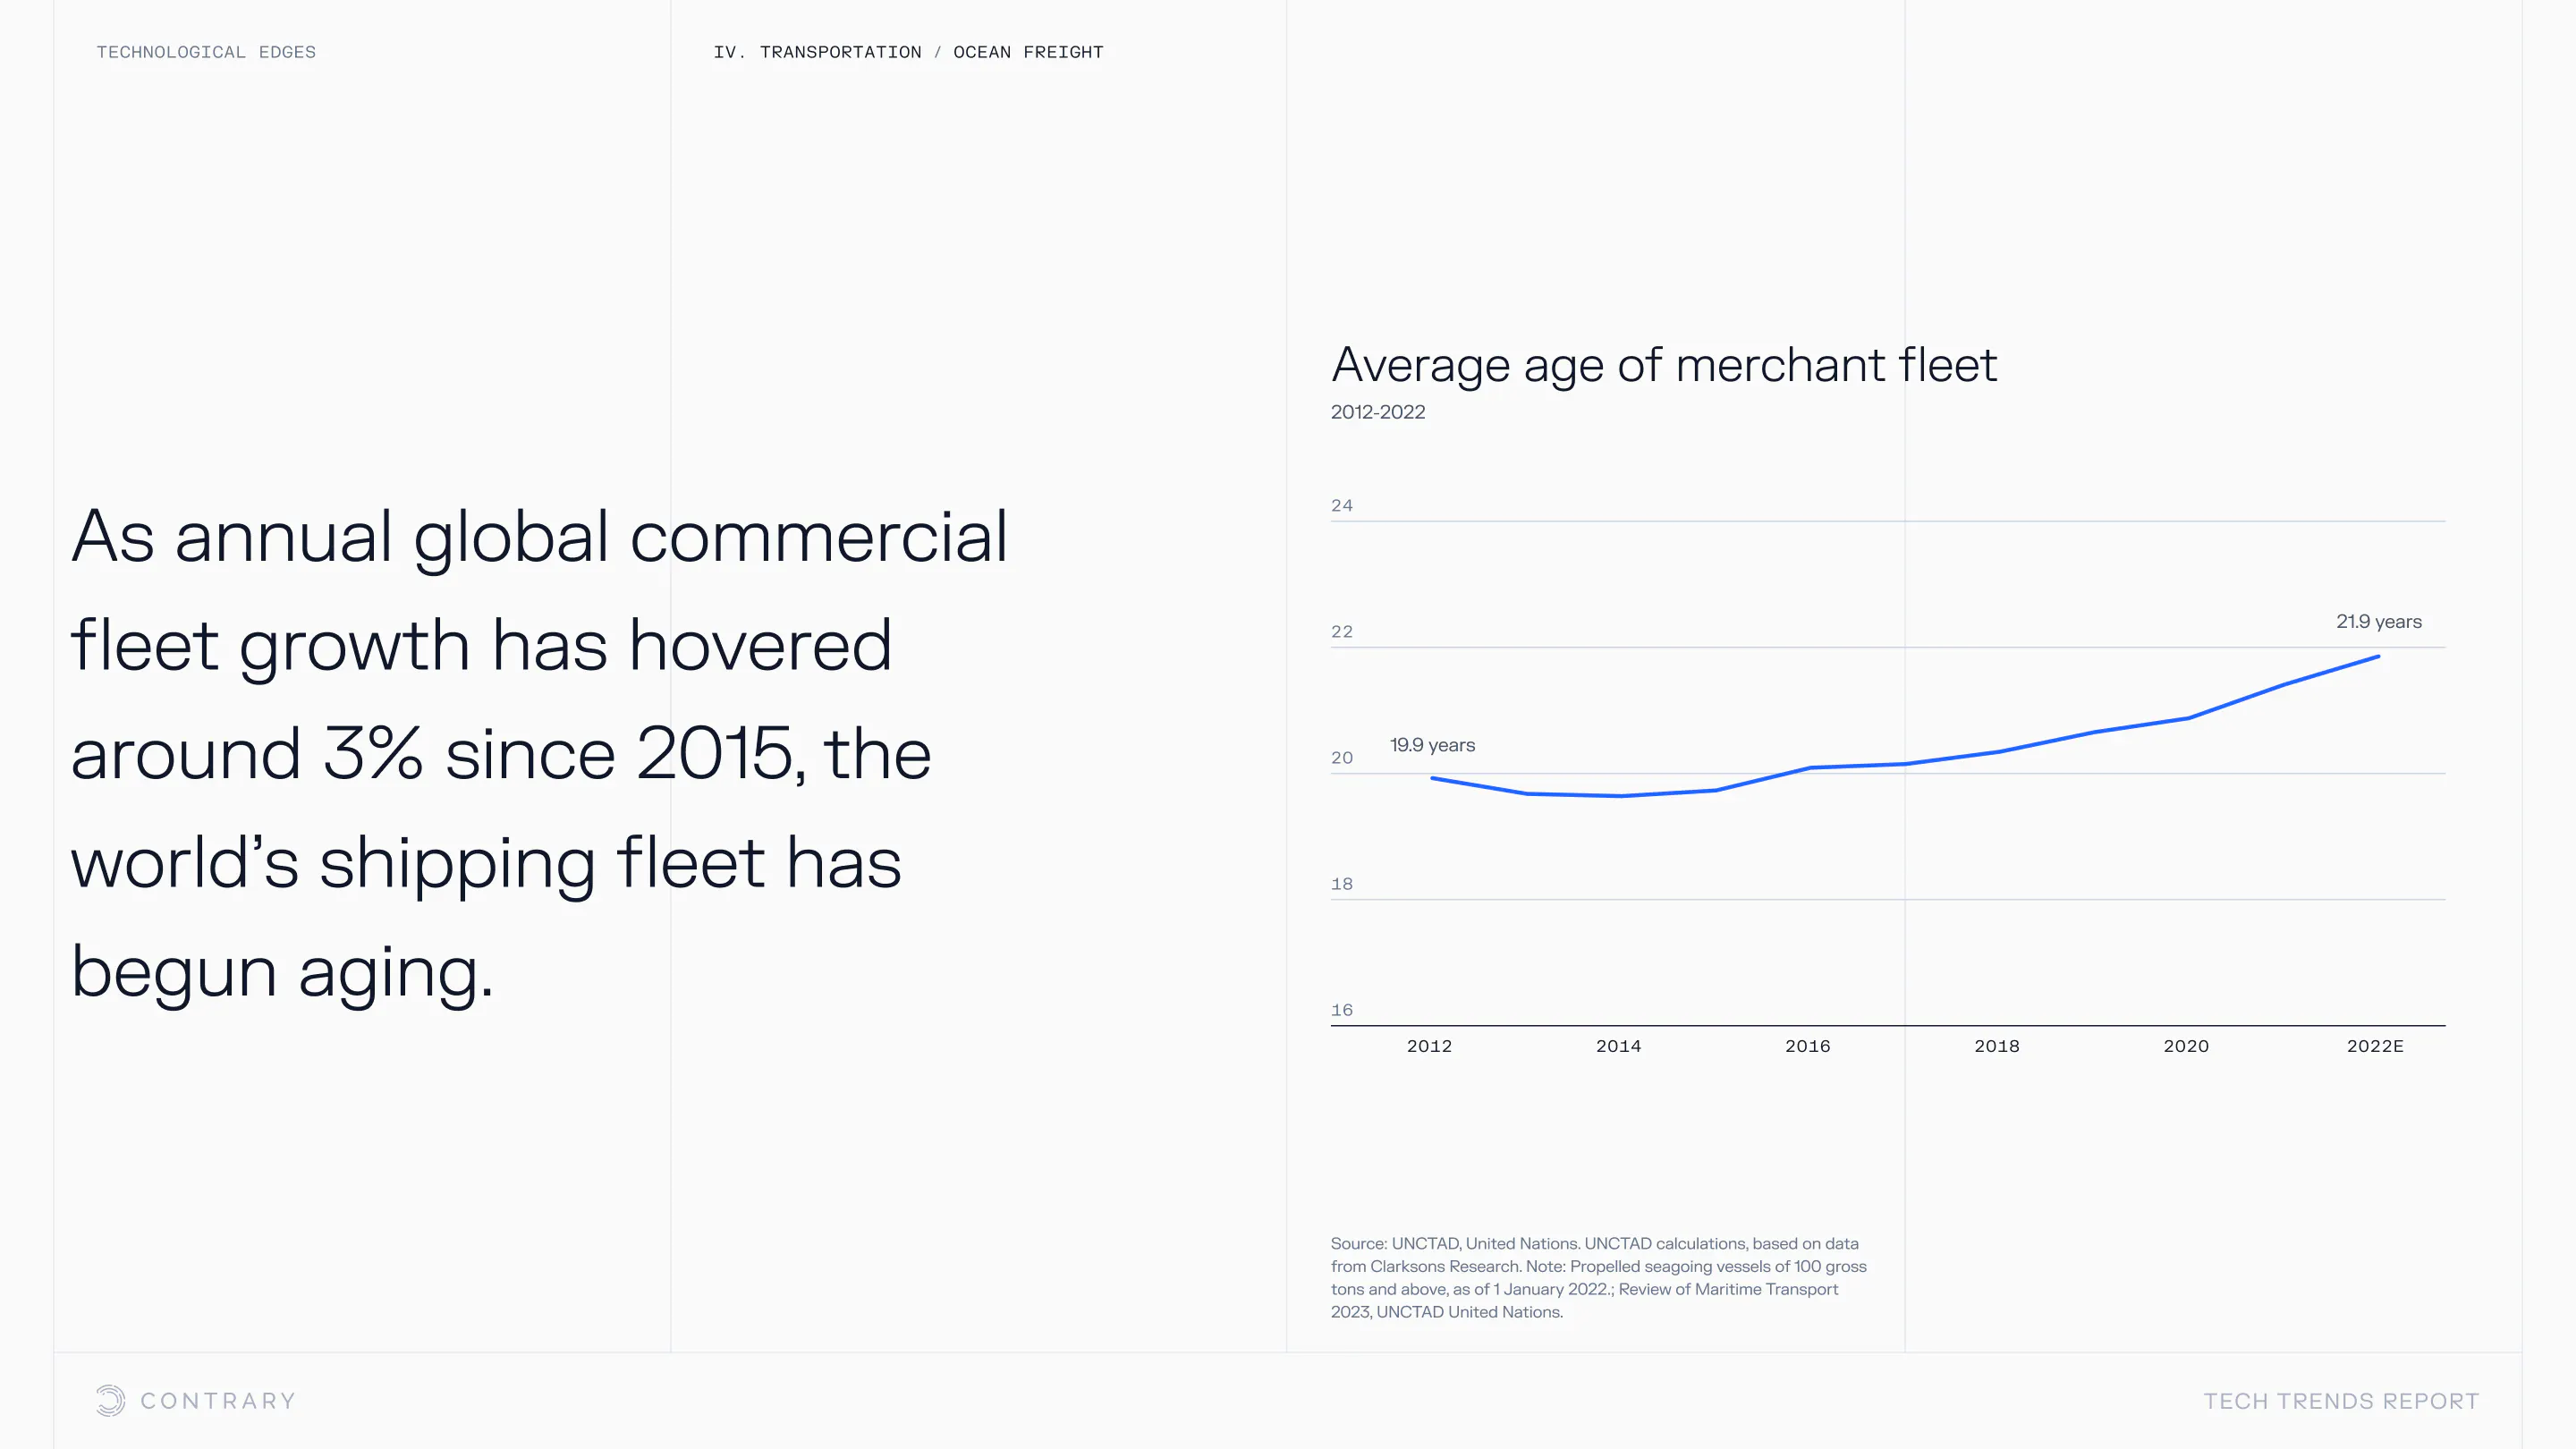Click the TECHNOLOGICAL EDGES header label
Image resolution: width=2576 pixels, height=1449 pixels.
coord(206,52)
